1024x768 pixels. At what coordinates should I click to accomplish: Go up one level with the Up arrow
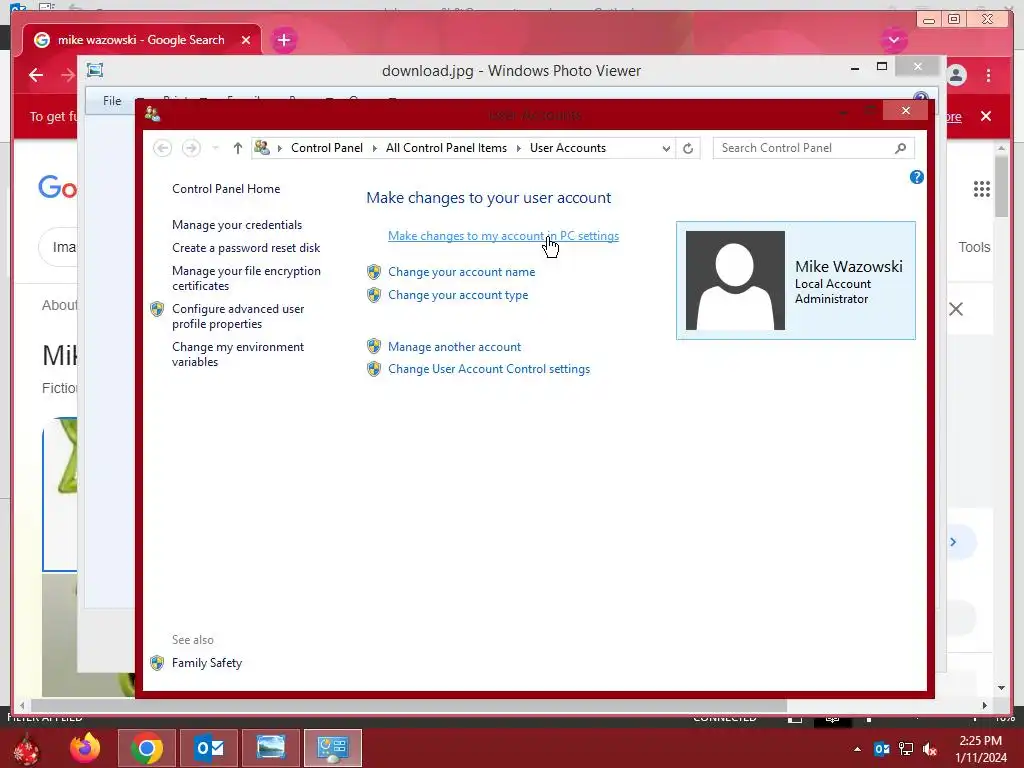coord(238,148)
